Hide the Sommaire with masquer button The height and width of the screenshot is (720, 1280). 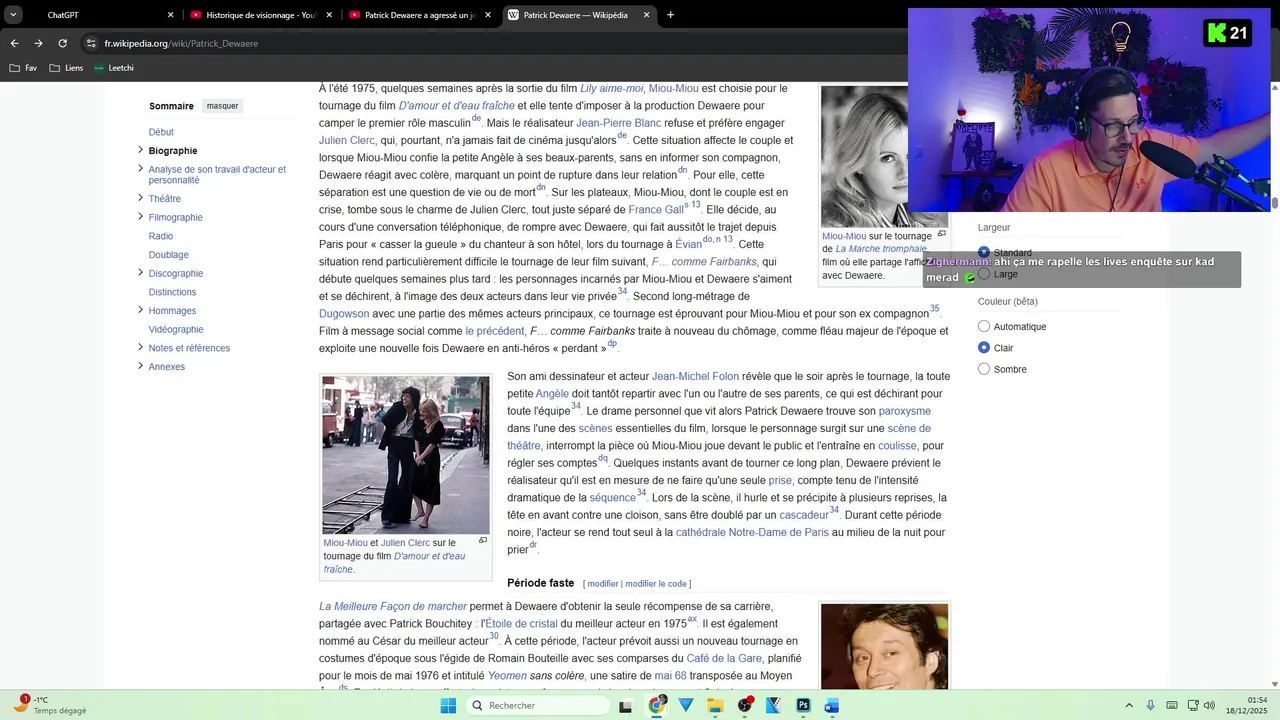[222, 106]
